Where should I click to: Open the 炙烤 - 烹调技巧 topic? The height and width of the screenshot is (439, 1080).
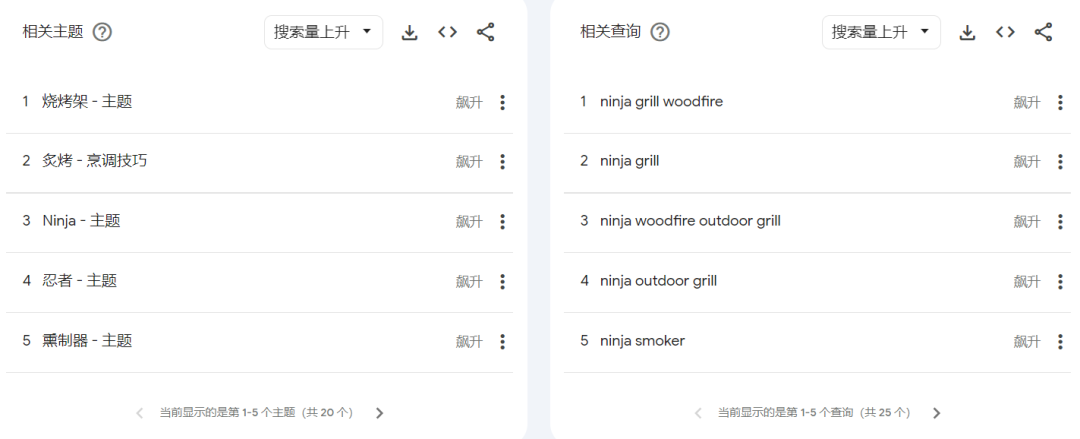(x=94, y=161)
